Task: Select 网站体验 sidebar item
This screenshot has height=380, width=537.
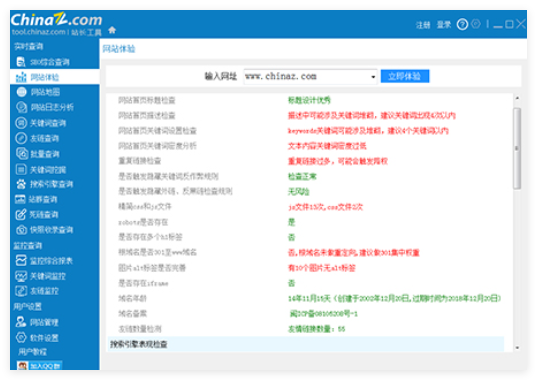Action: click(x=55, y=77)
